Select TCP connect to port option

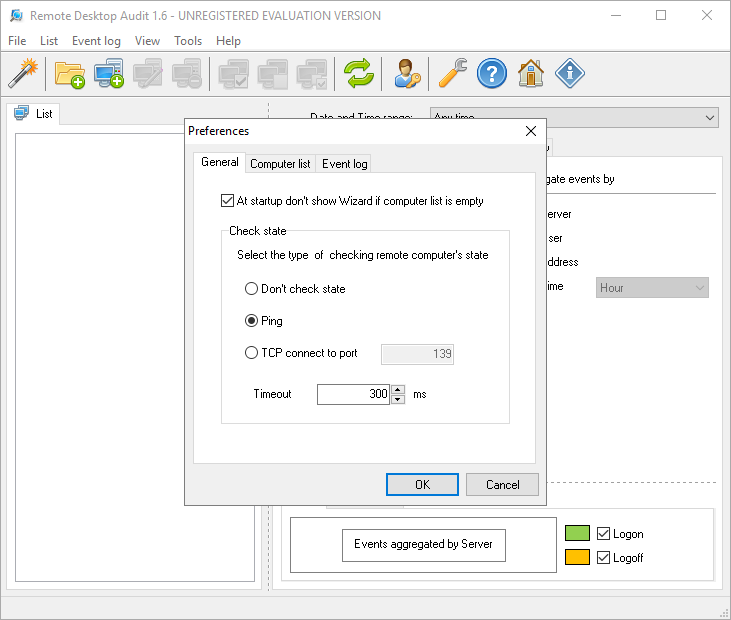251,353
